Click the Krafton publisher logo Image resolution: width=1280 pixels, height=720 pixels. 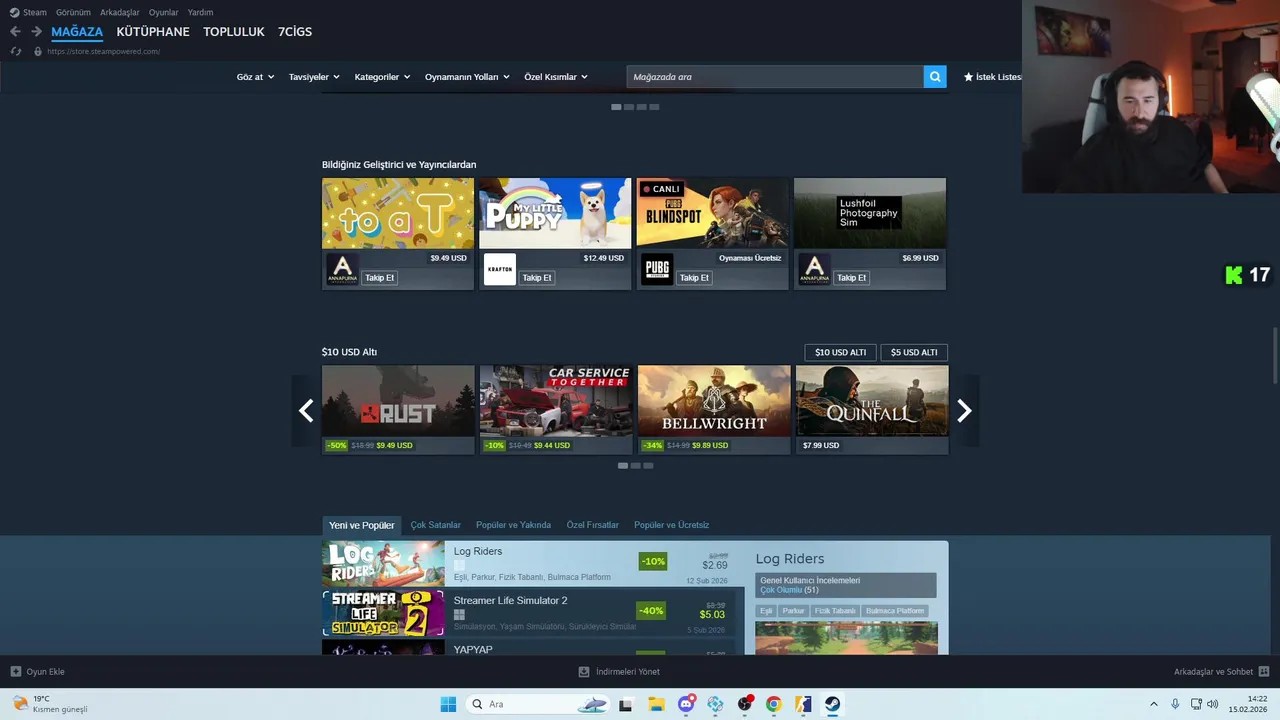click(499, 270)
